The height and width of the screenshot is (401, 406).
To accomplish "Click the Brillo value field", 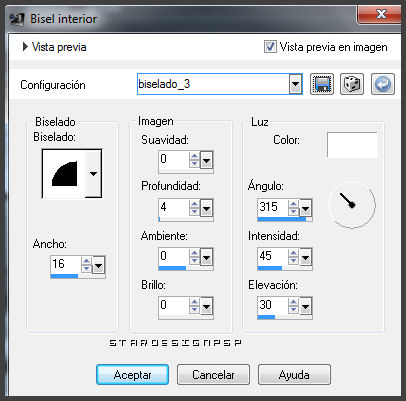I will [174, 305].
